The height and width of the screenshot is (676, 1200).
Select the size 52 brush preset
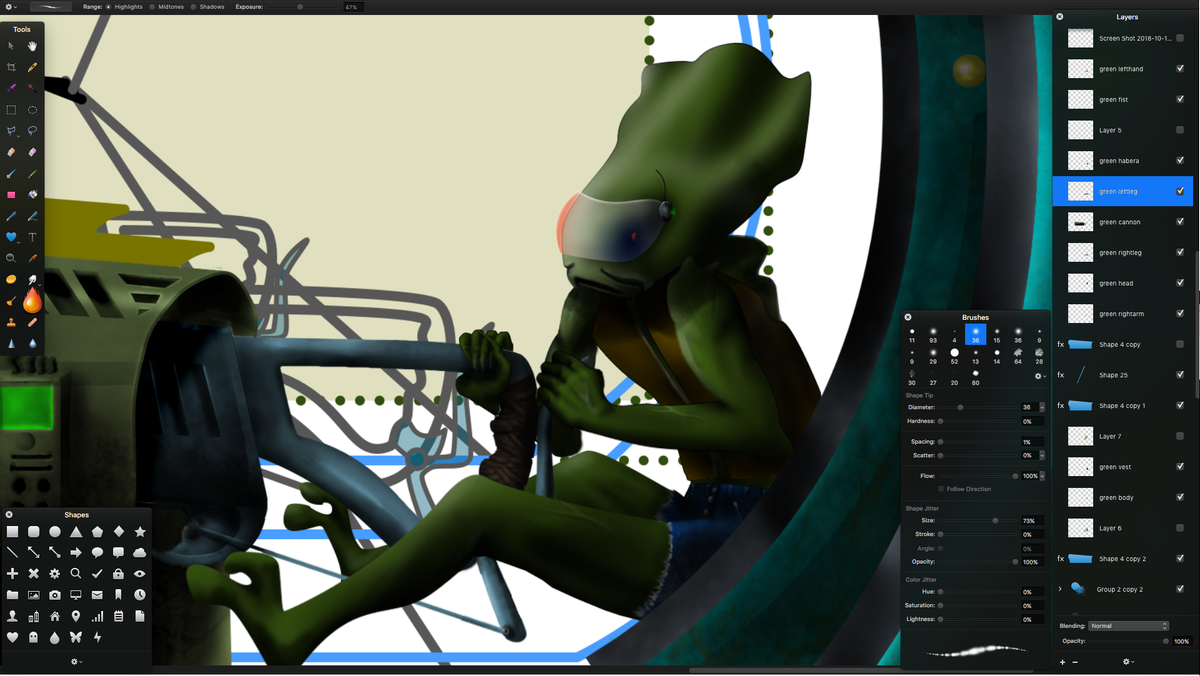click(x=954, y=356)
